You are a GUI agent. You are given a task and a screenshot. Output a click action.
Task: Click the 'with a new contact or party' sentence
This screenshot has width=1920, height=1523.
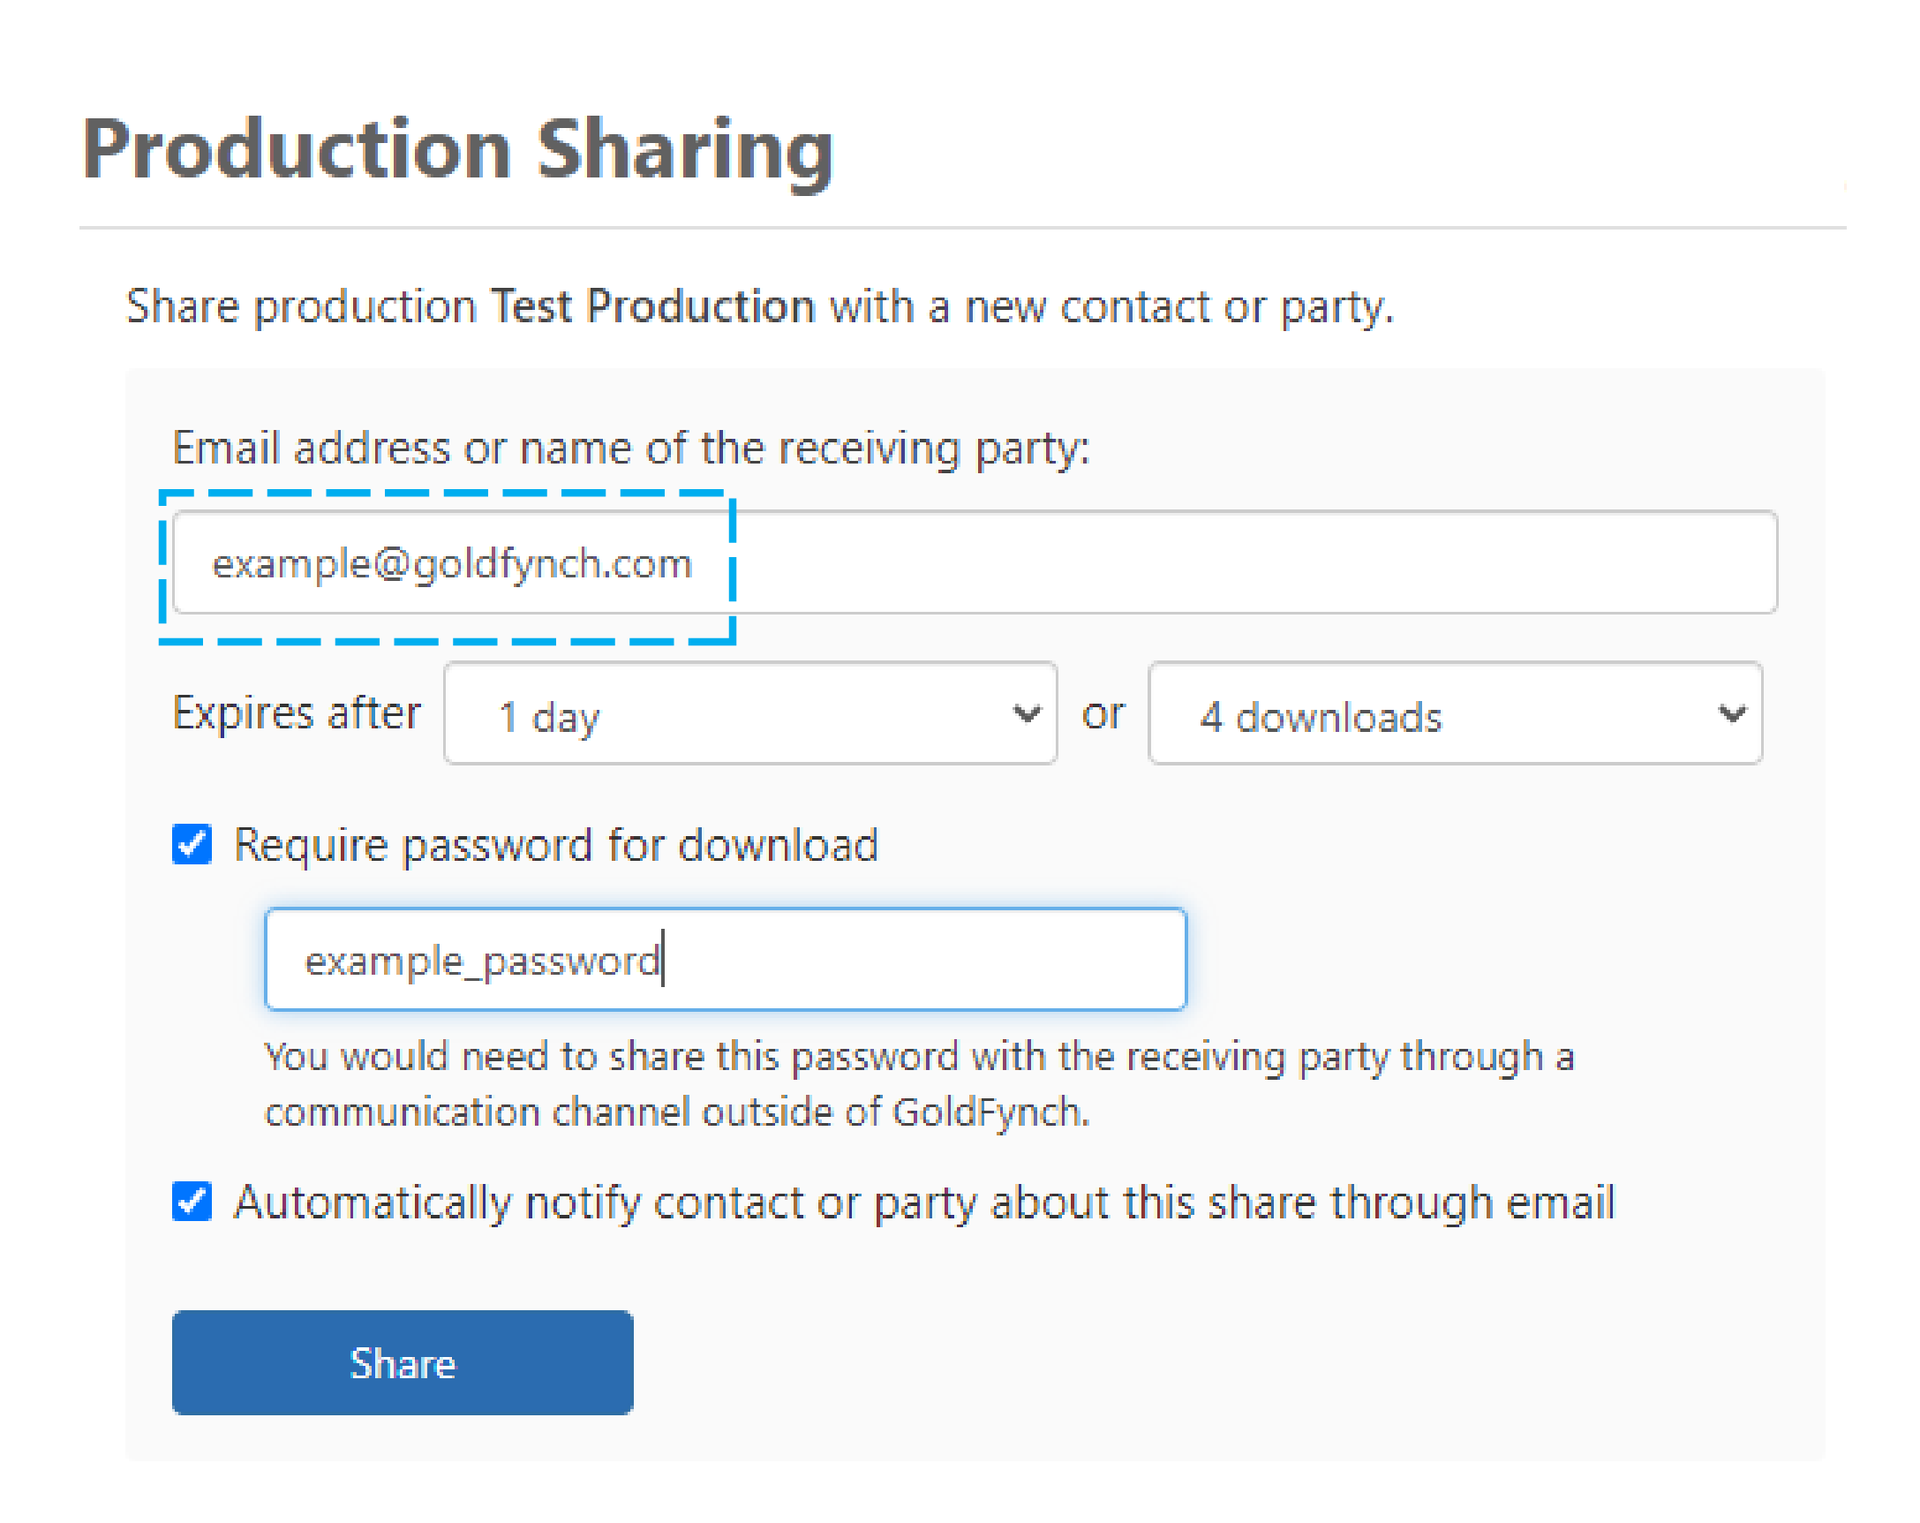pos(1110,306)
